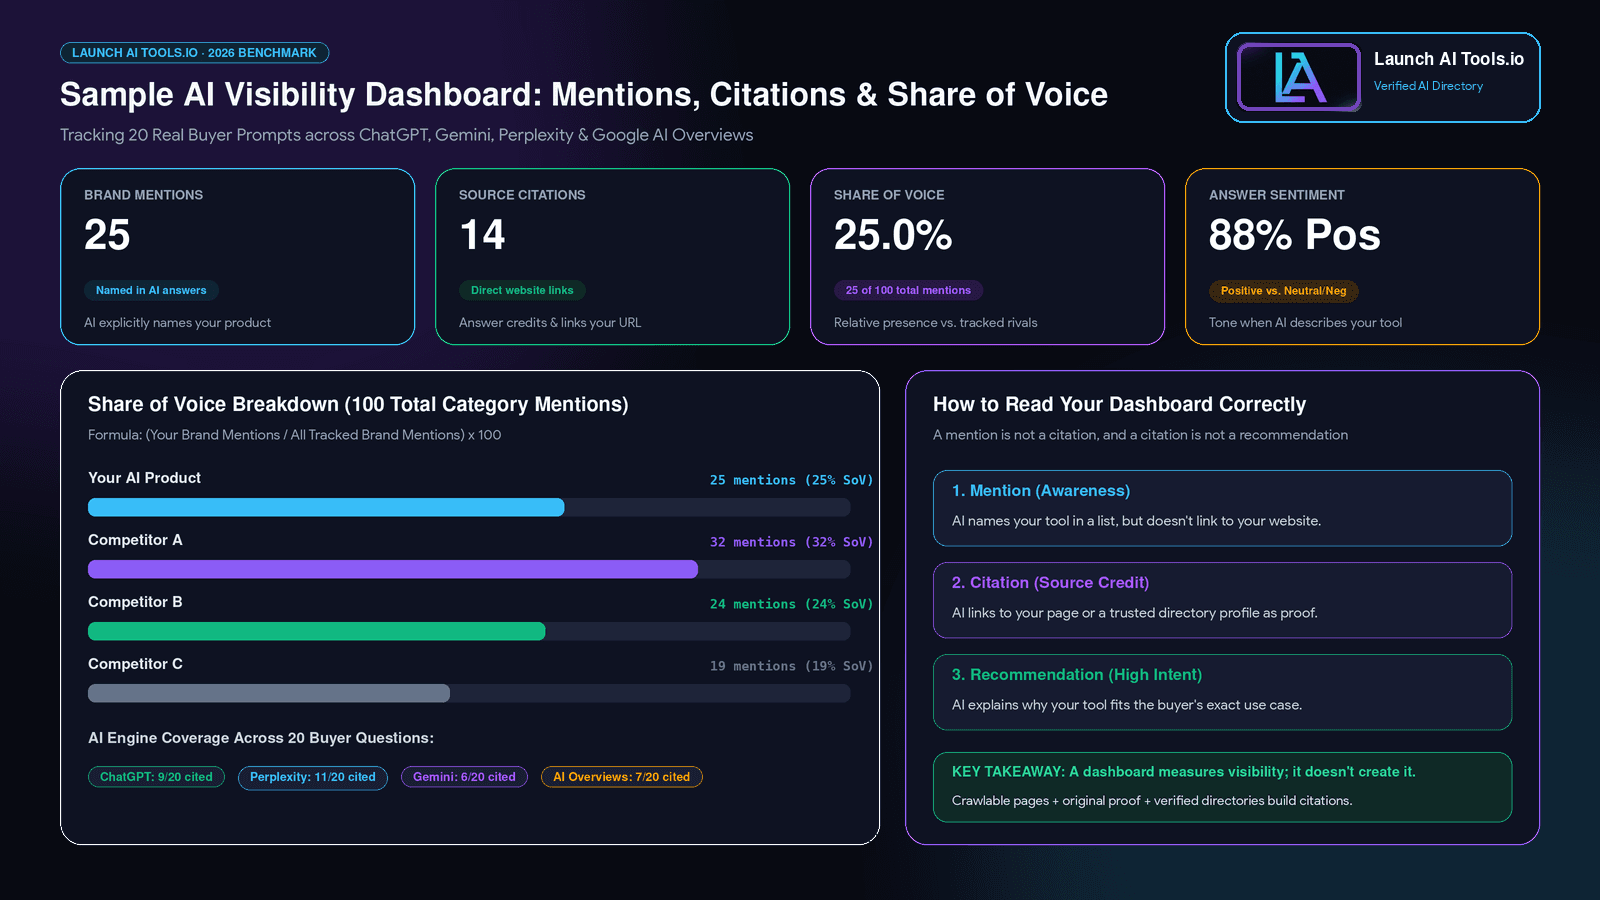Click 'Crawlable pages + original proof' takeaway text
Image resolution: width=1600 pixels, height=900 pixels.
[1152, 801]
